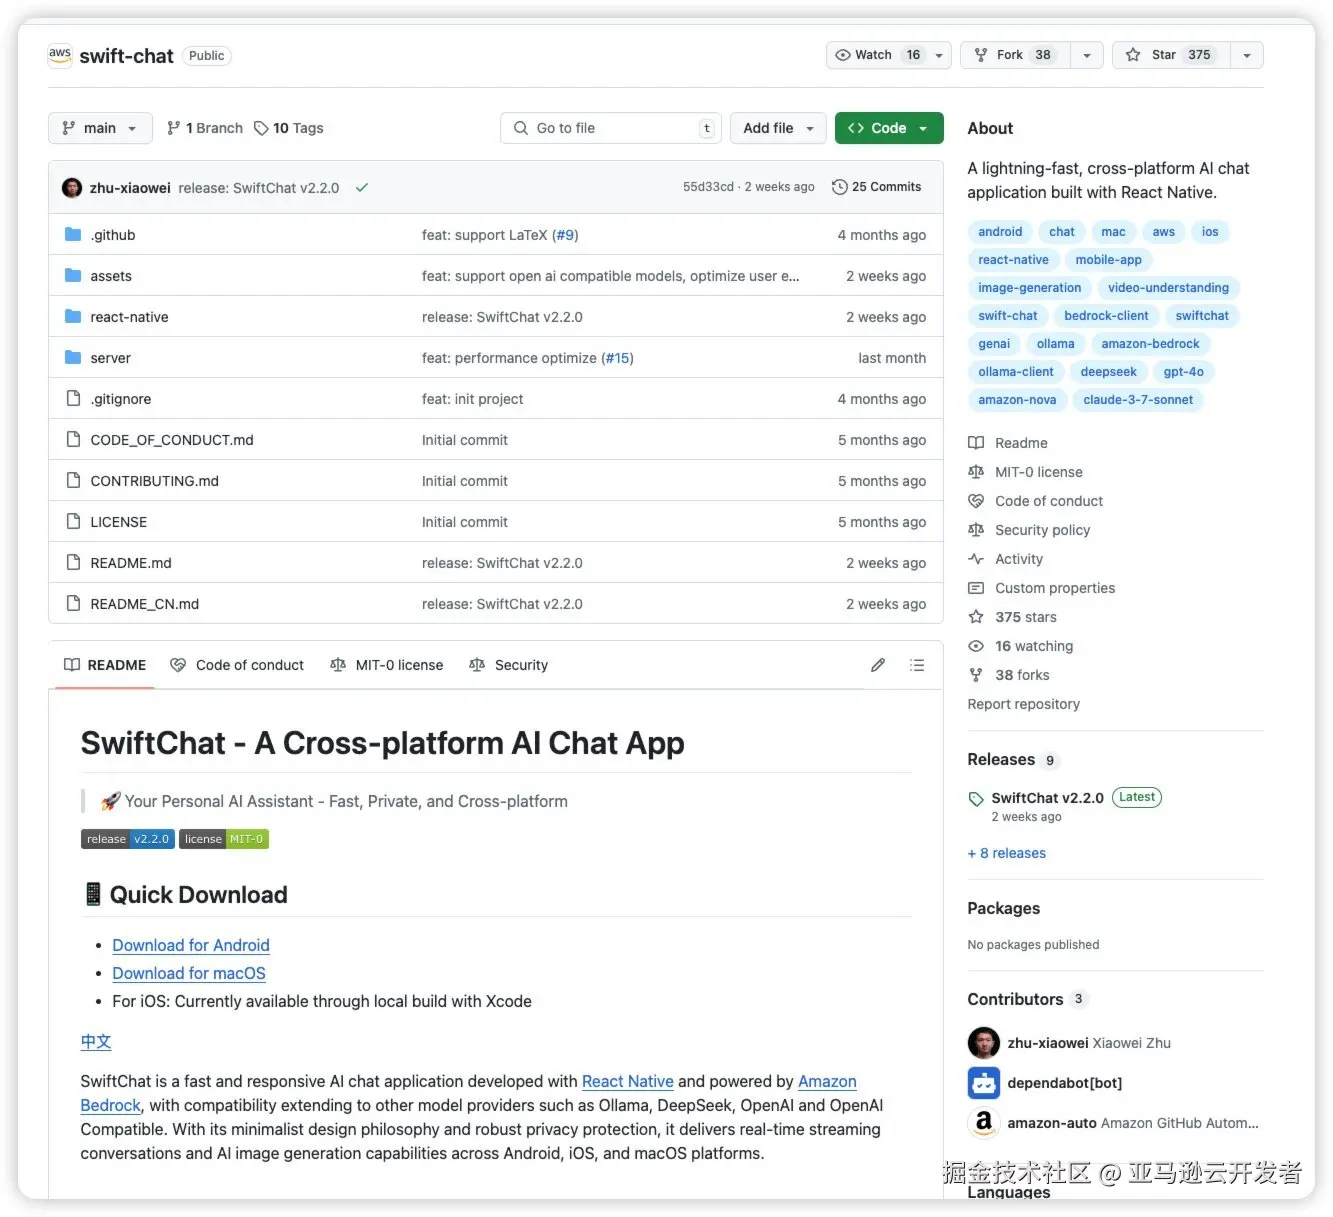This screenshot has width=1333, height=1217.
Task: Open CONTRIBUTING.md file
Action: (x=155, y=481)
